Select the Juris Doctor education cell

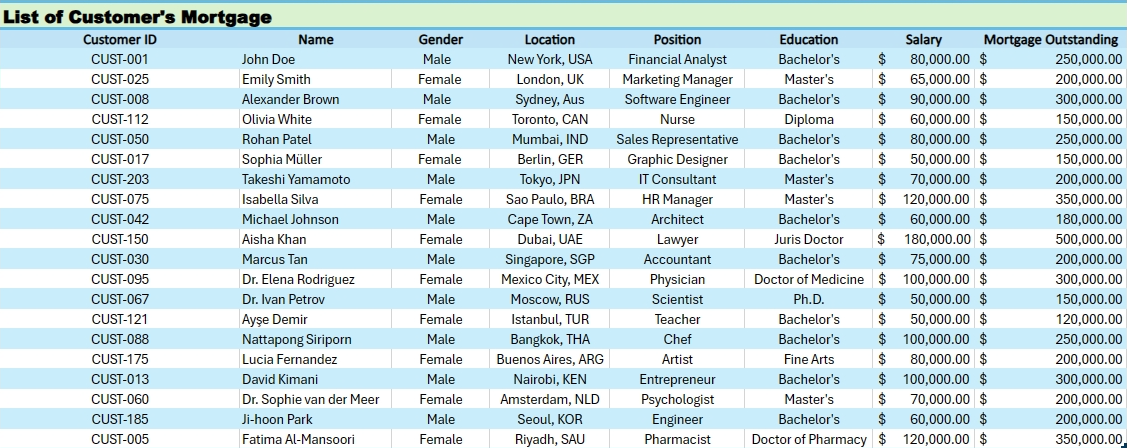click(x=809, y=240)
